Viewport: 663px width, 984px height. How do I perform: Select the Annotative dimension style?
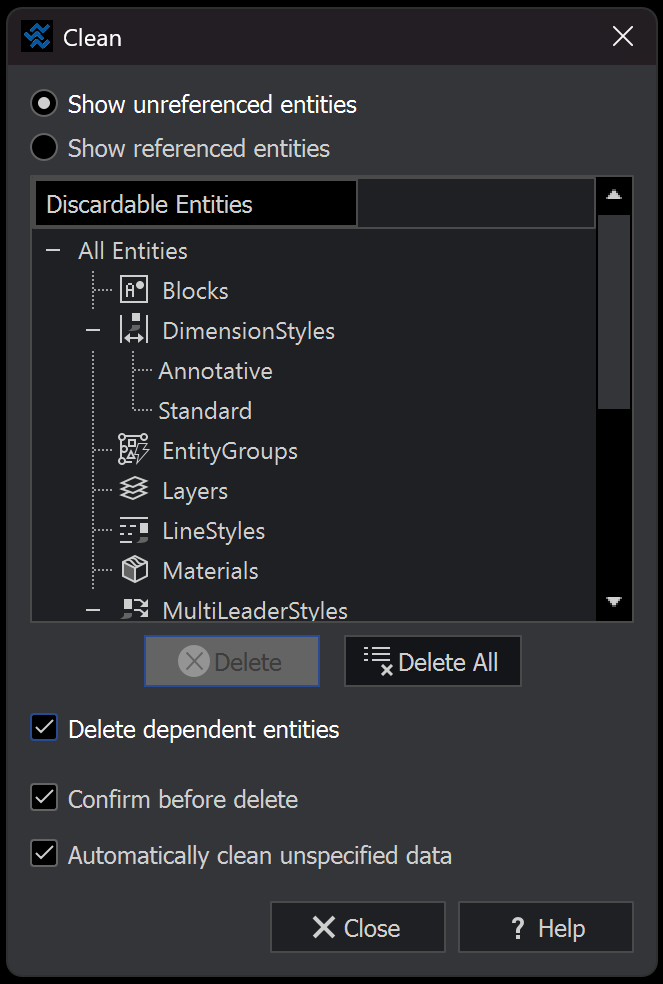[215, 370]
